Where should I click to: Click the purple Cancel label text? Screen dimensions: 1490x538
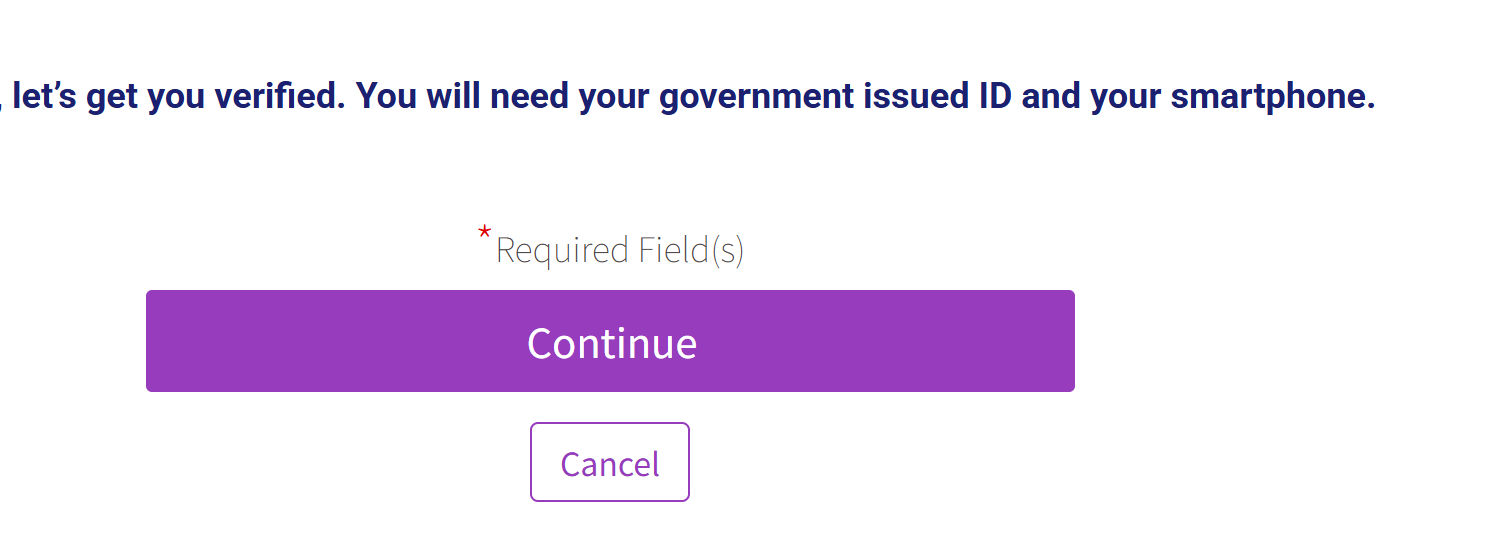click(x=610, y=464)
